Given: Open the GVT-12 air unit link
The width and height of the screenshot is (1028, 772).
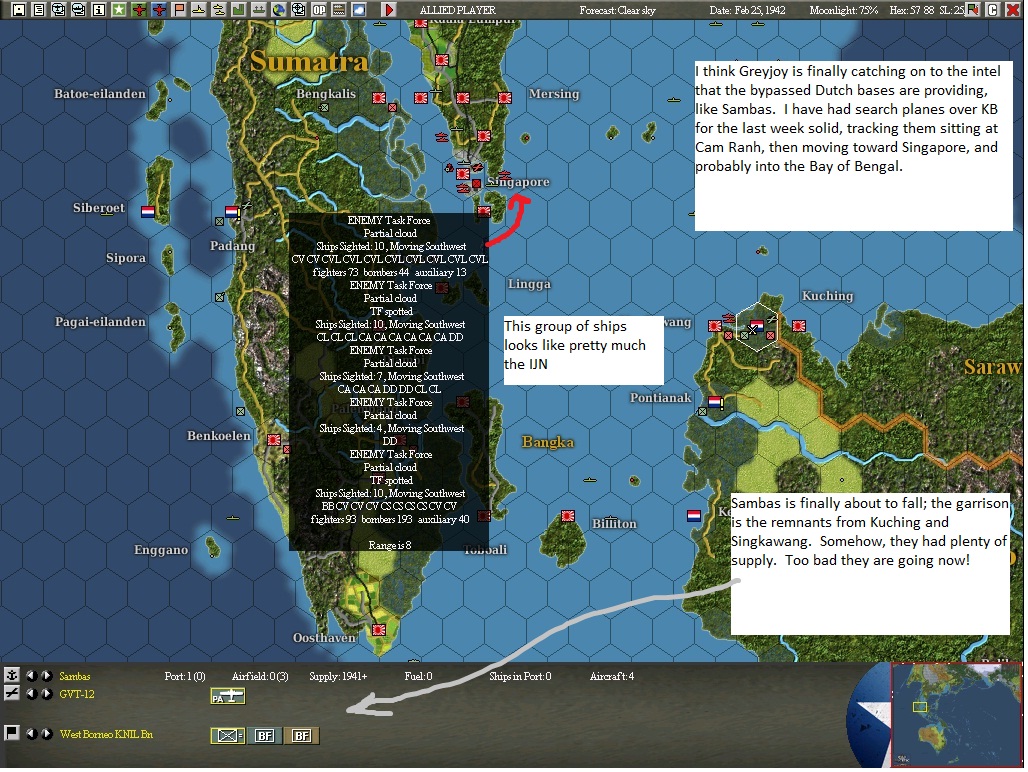Looking at the screenshot, I should click(x=77, y=694).
